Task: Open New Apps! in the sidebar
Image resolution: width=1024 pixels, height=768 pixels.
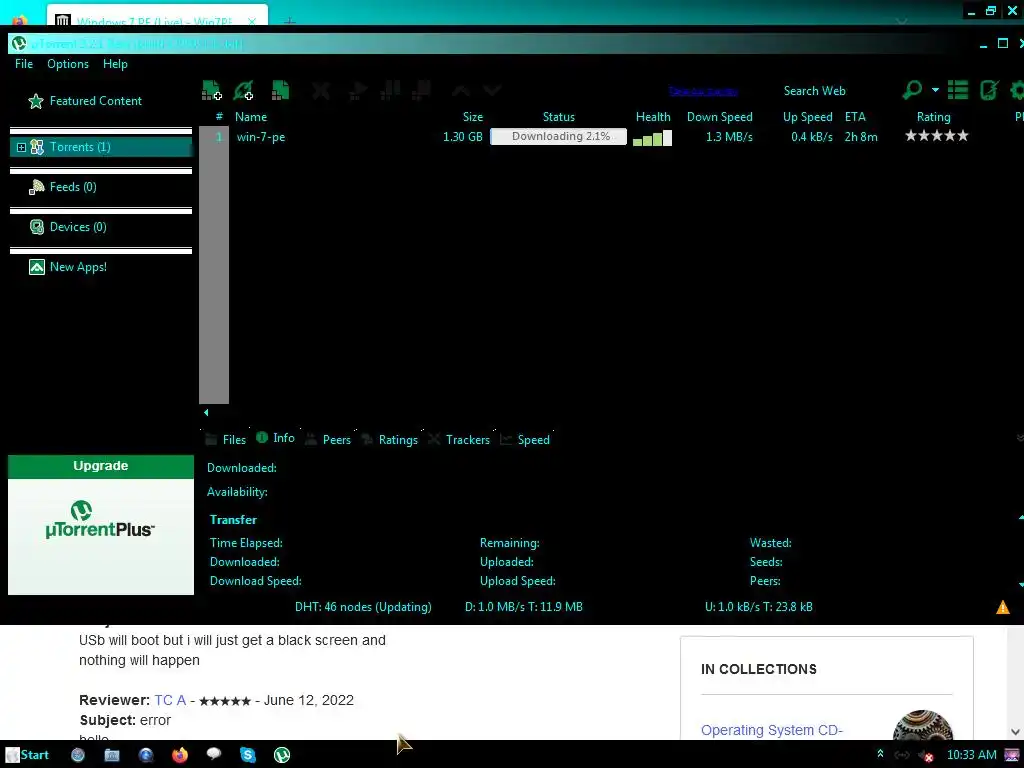Action: pos(78,266)
